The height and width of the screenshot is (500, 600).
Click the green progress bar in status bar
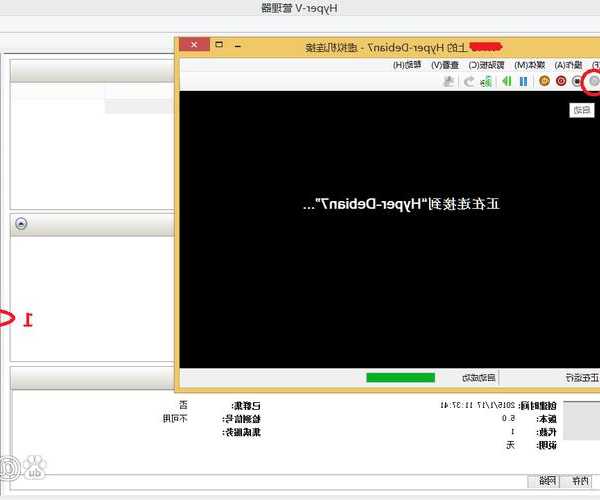pos(400,378)
